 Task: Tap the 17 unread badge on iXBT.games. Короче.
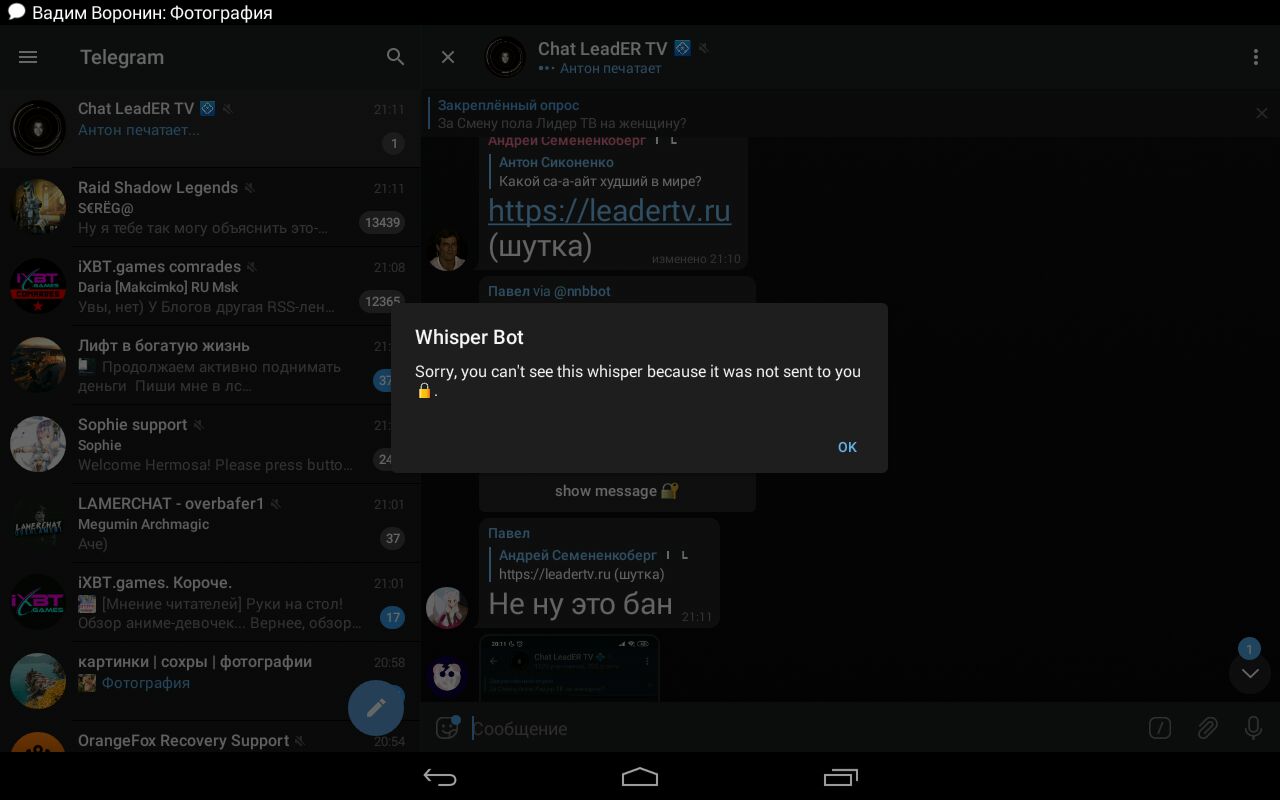tap(393, 617)
